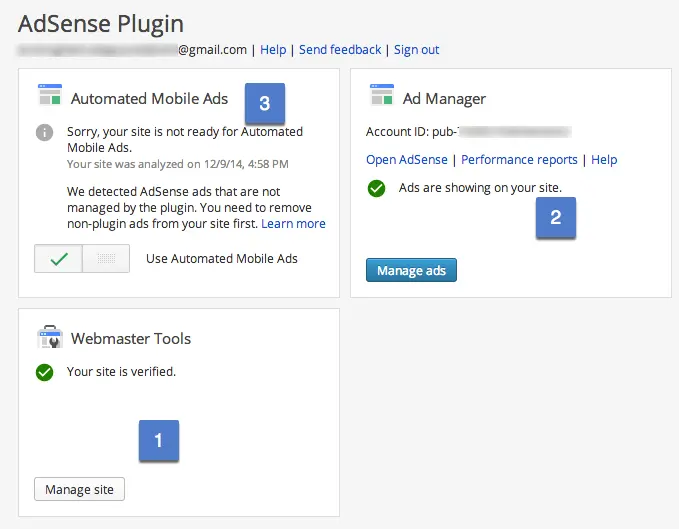This screenshot has height=529, width=679.
Task: Open Help link in the Ad Manager card
Action: coord(604,160)
